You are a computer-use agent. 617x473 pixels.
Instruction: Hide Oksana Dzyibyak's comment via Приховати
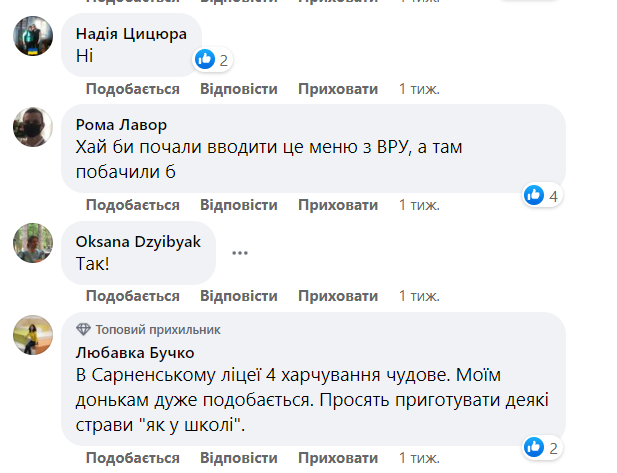[x=338, y=296]
